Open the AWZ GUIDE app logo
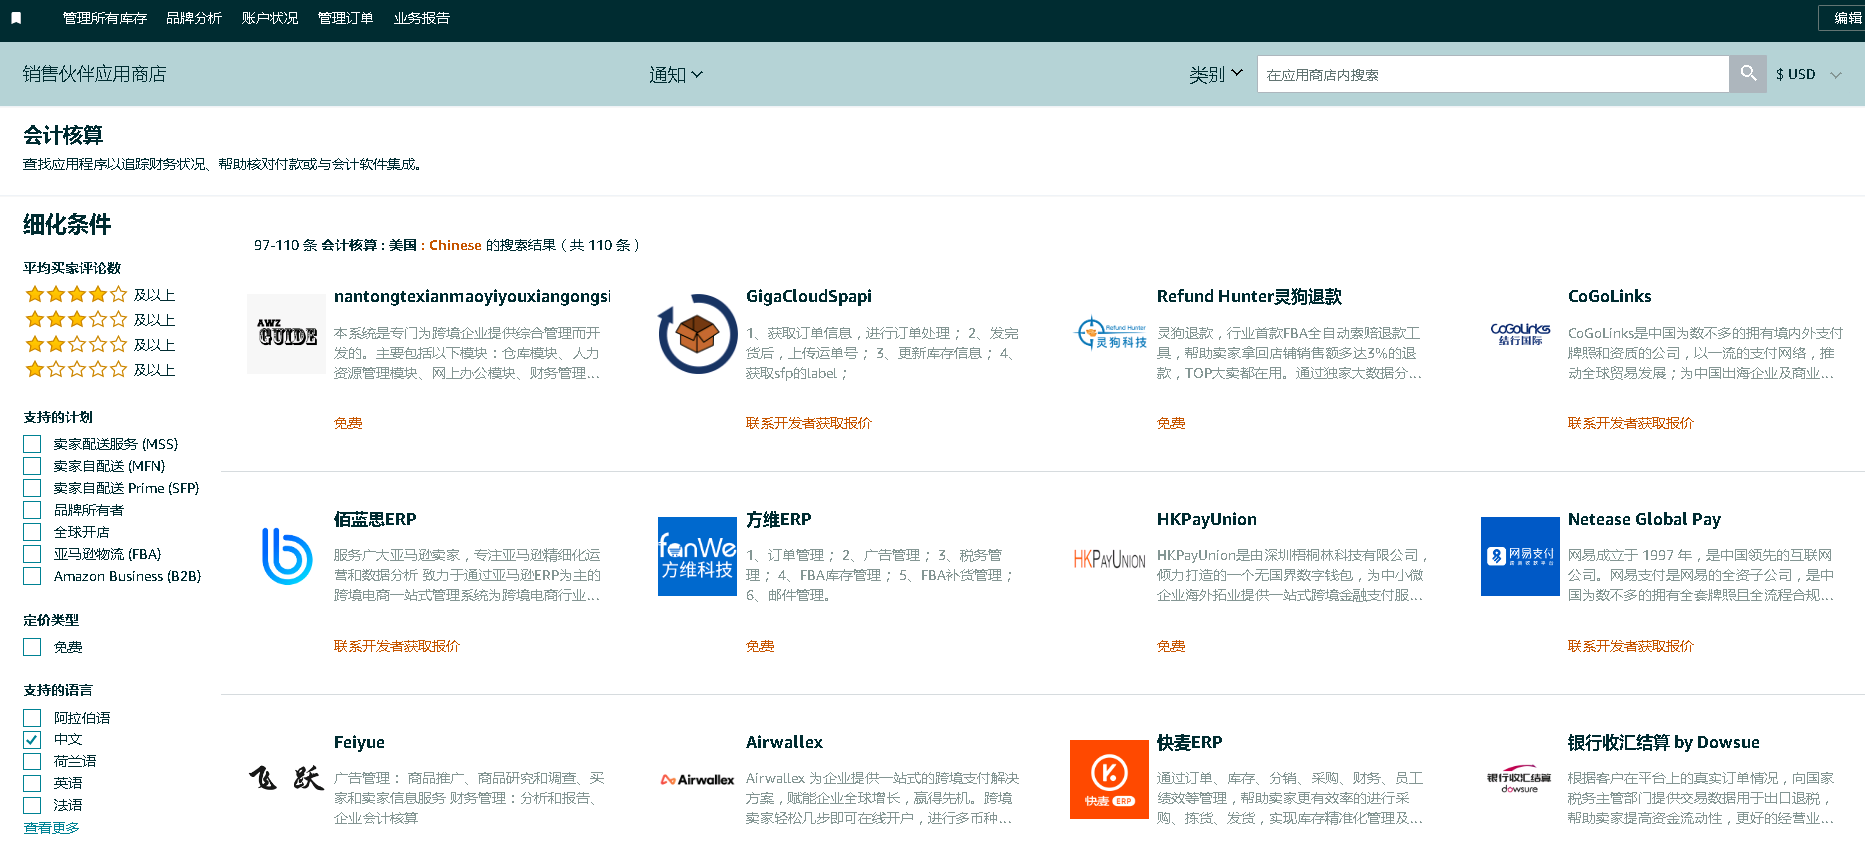Screen dimensions: 1865x856 pos(287,334)
